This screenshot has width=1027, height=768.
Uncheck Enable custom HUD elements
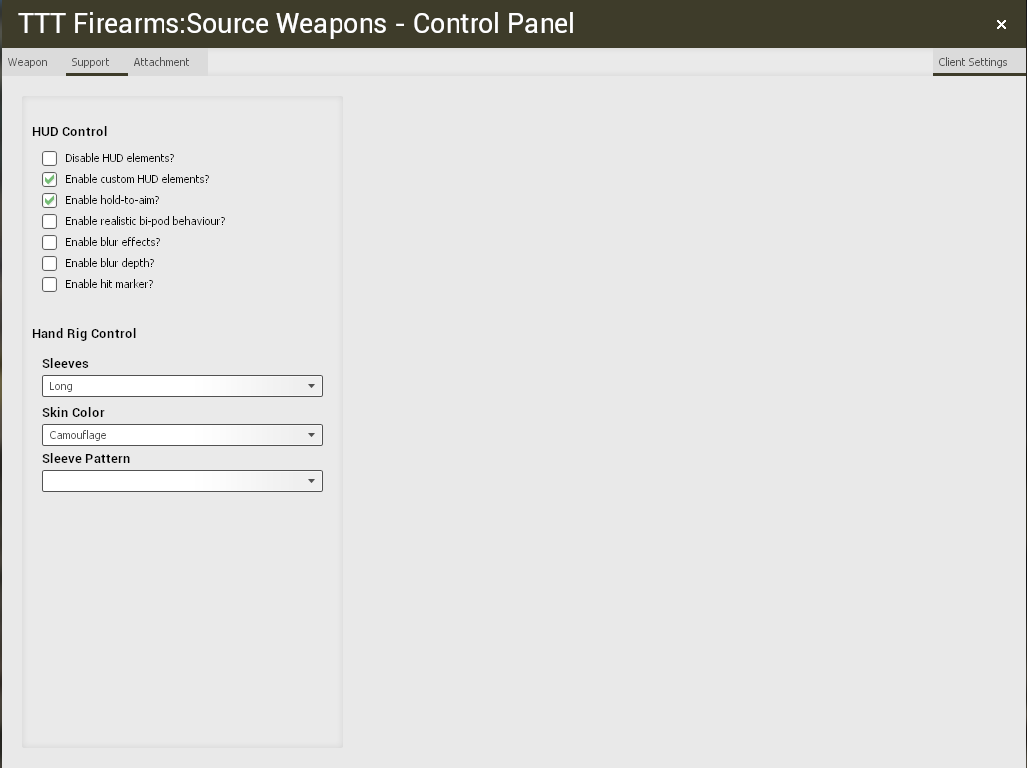[x=49, y=179]
